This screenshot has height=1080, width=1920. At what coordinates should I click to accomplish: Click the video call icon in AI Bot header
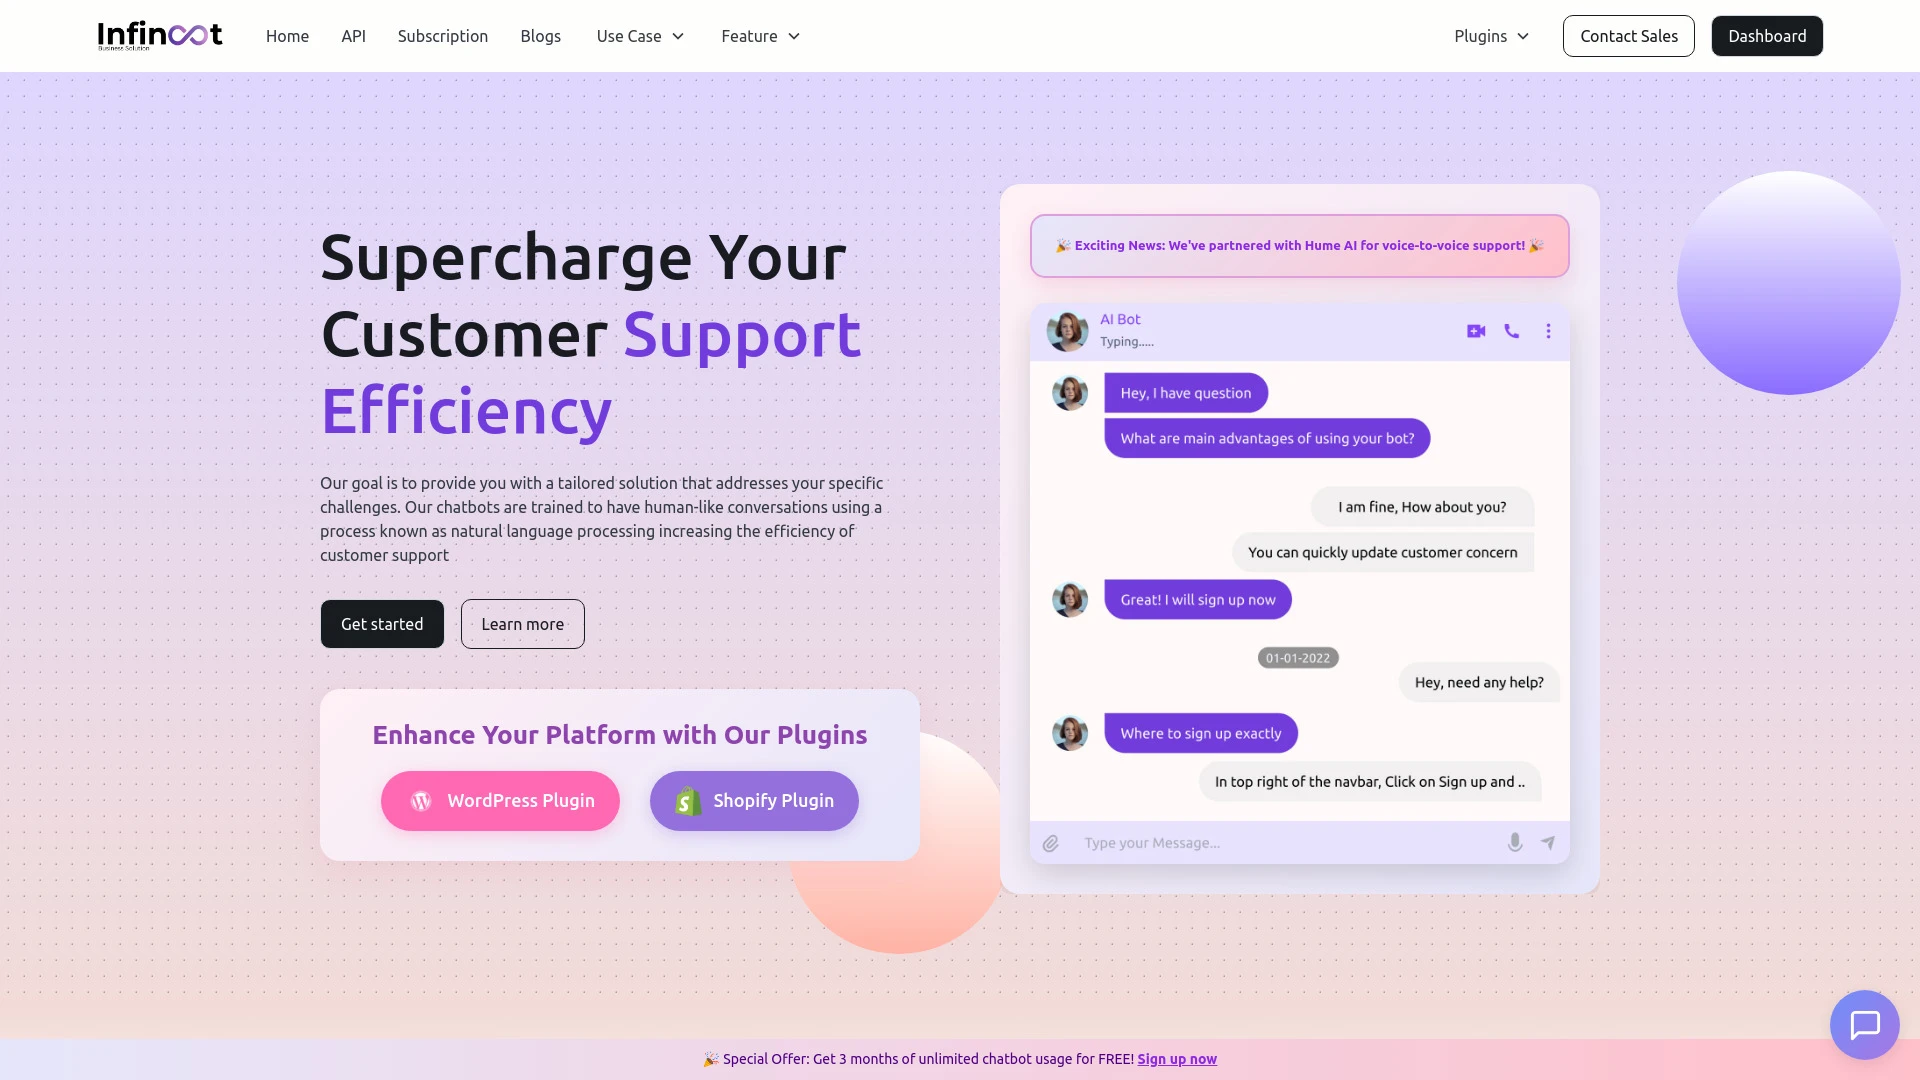click(x=1476, y=330)
